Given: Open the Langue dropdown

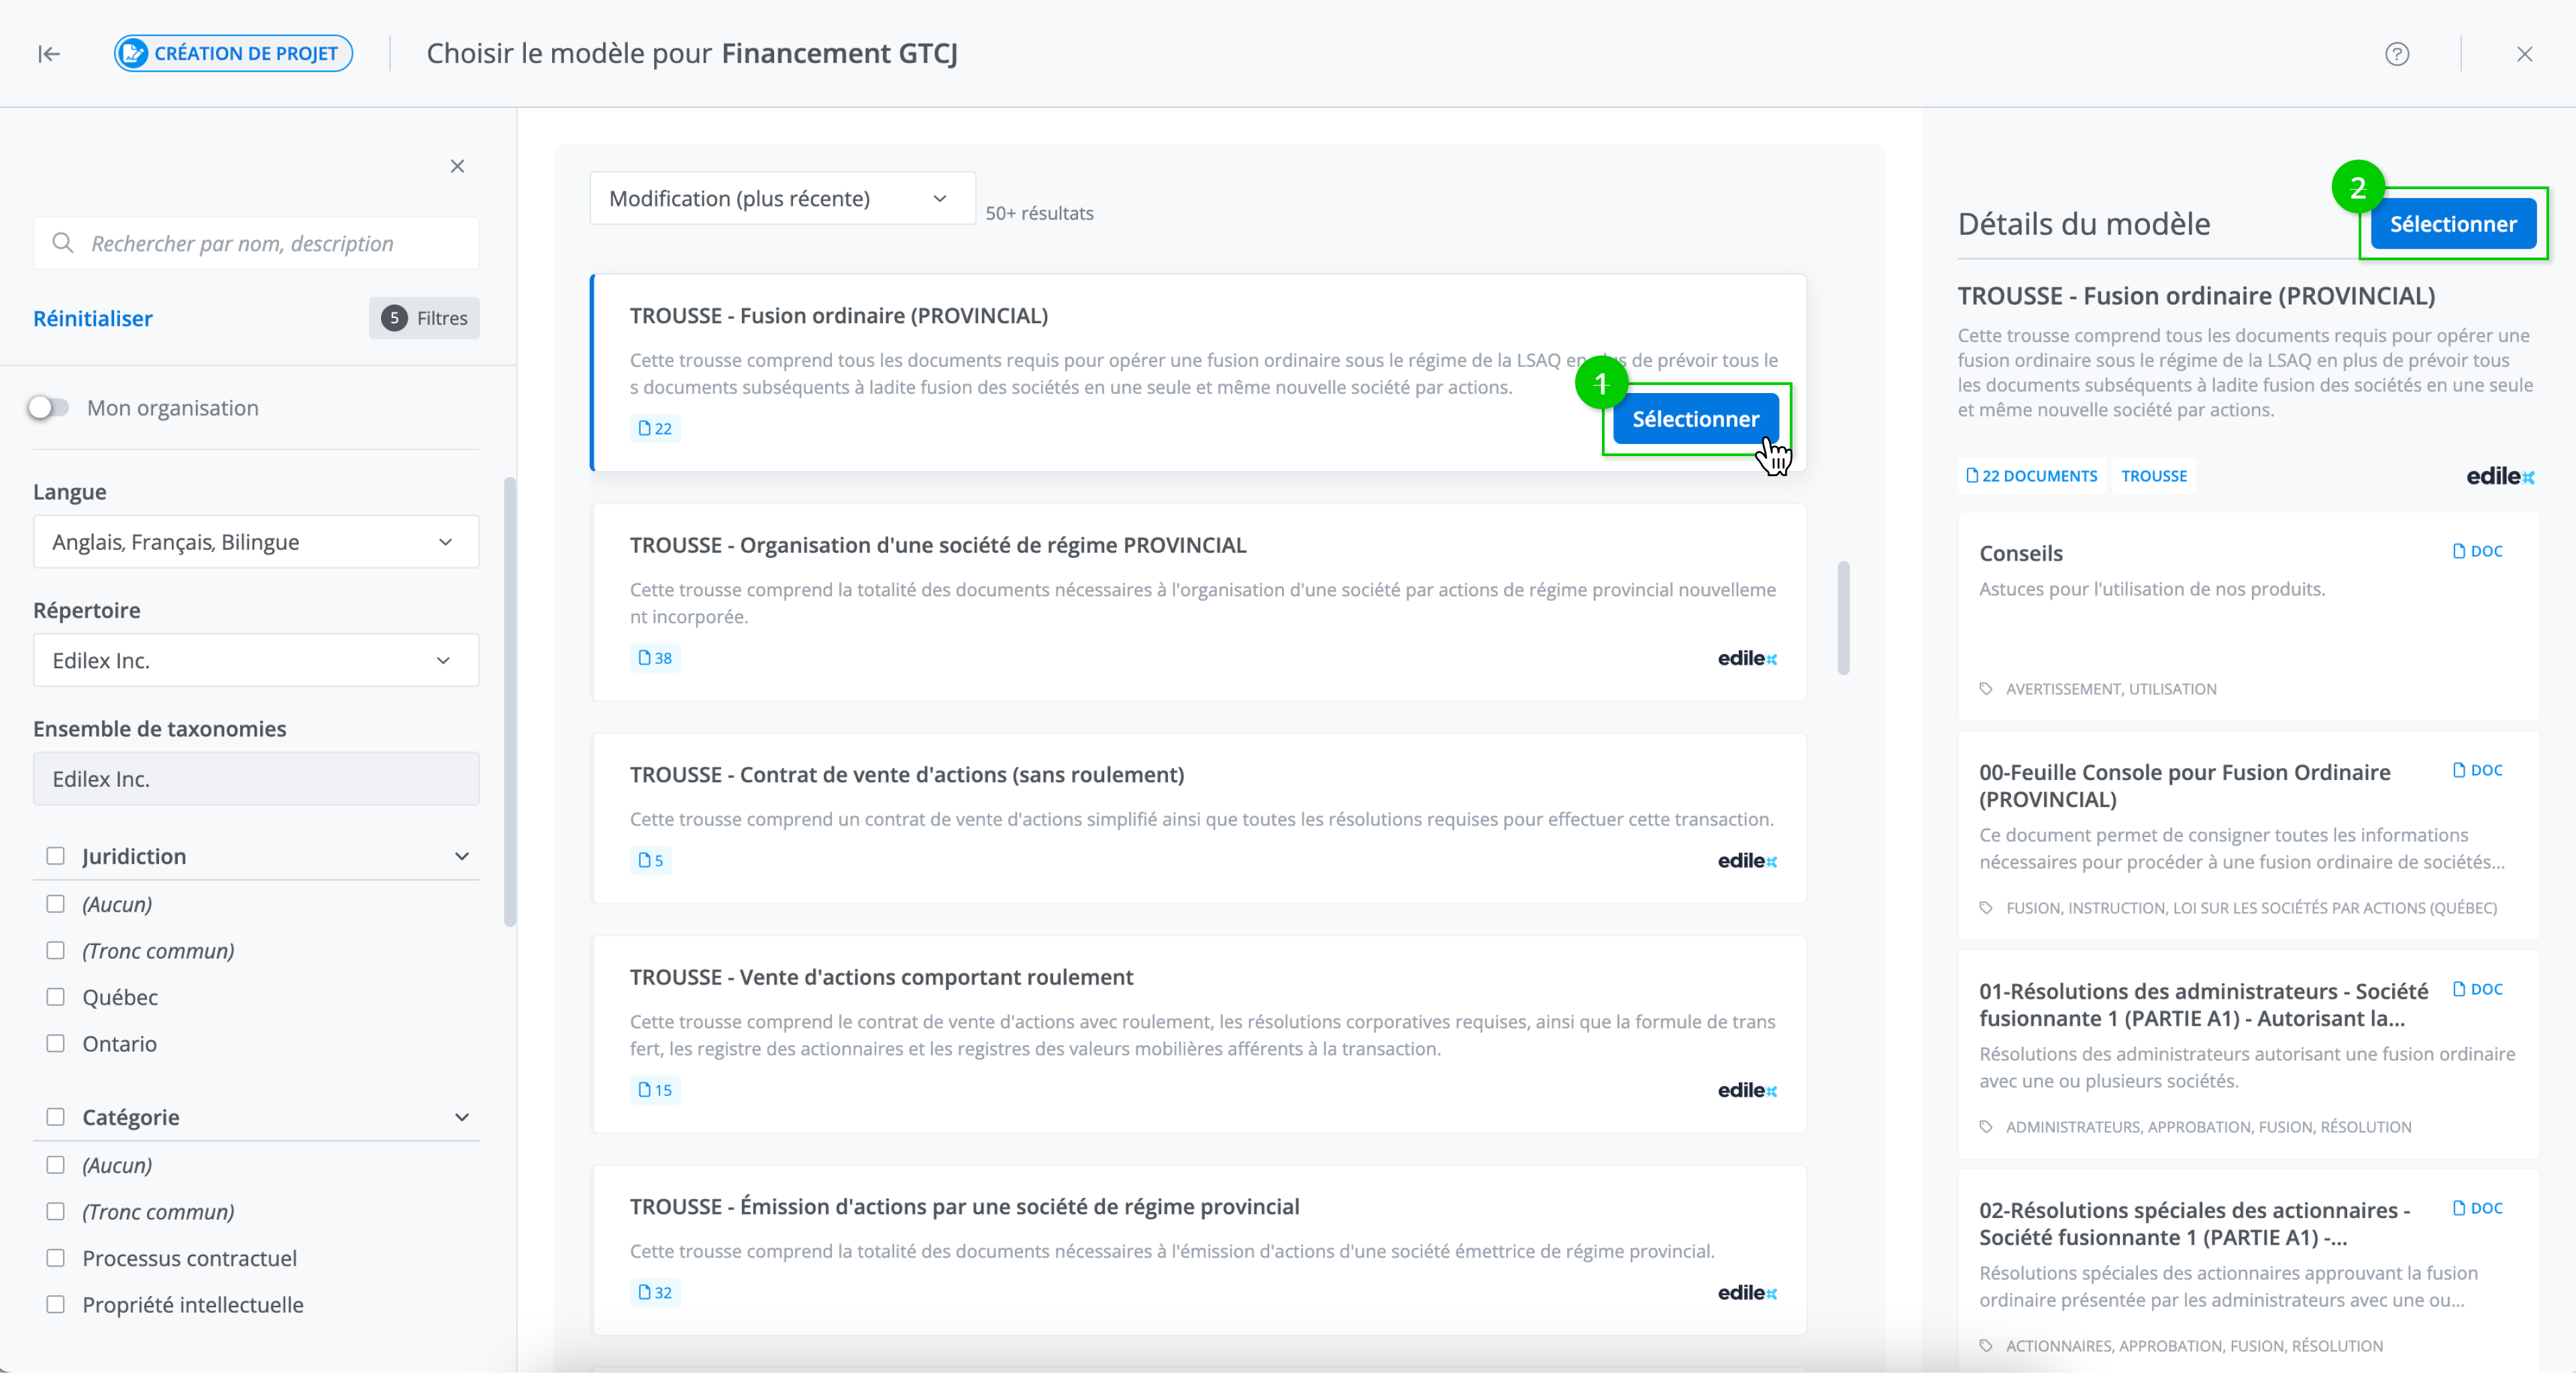Looking at the screenshot, I should (256, 542).
